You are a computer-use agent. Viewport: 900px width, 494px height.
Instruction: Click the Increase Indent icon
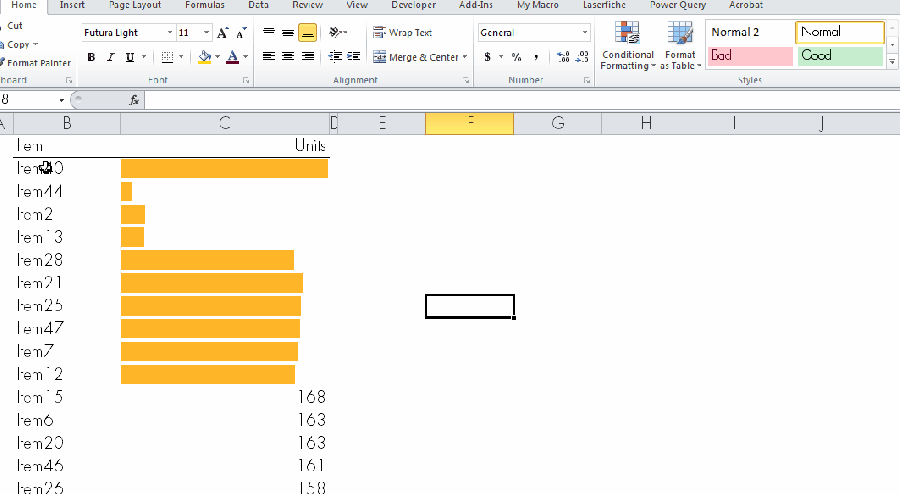click(354, 57)
